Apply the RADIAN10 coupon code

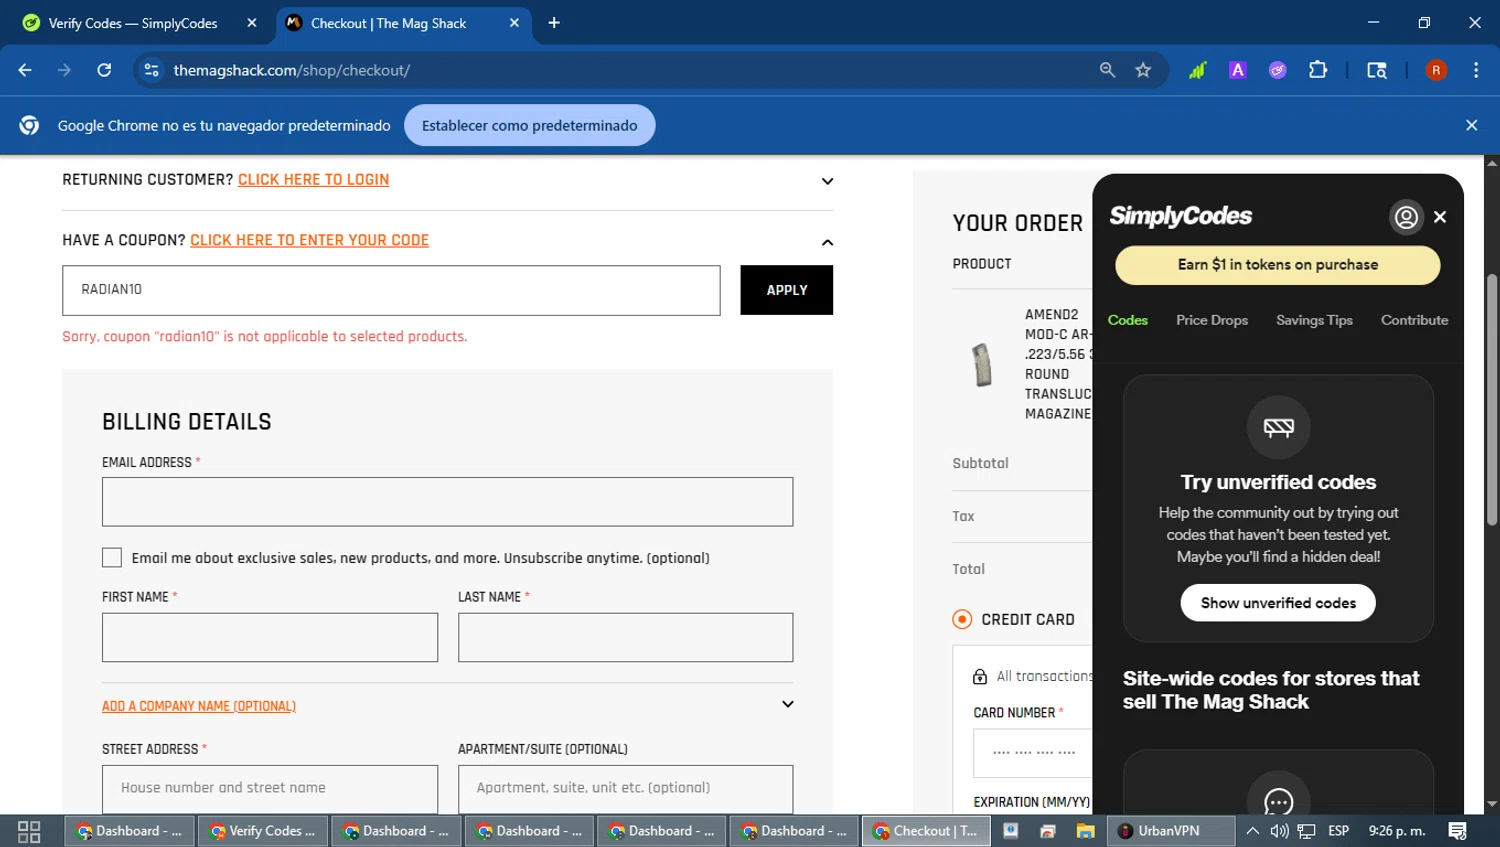786,290
